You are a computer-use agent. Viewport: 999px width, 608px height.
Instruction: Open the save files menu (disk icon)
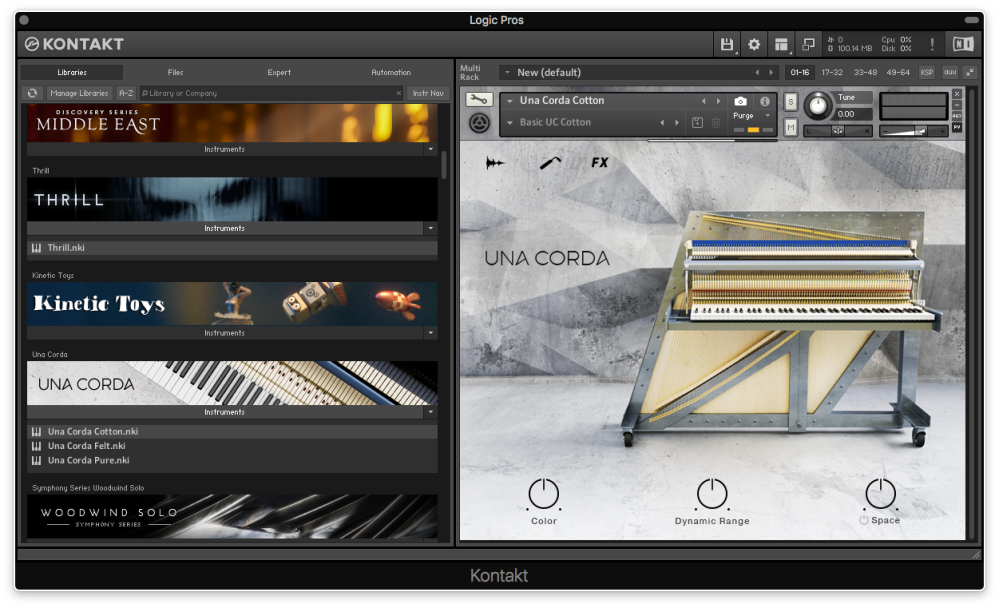(727, 44)
